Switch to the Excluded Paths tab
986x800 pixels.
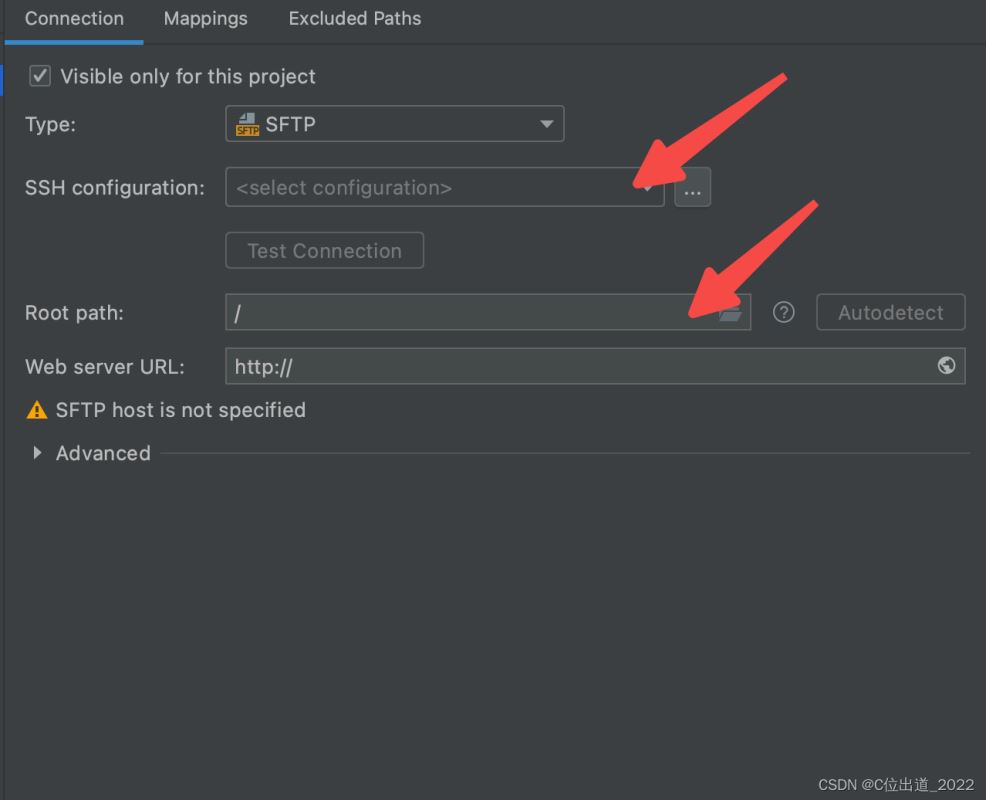355,19
